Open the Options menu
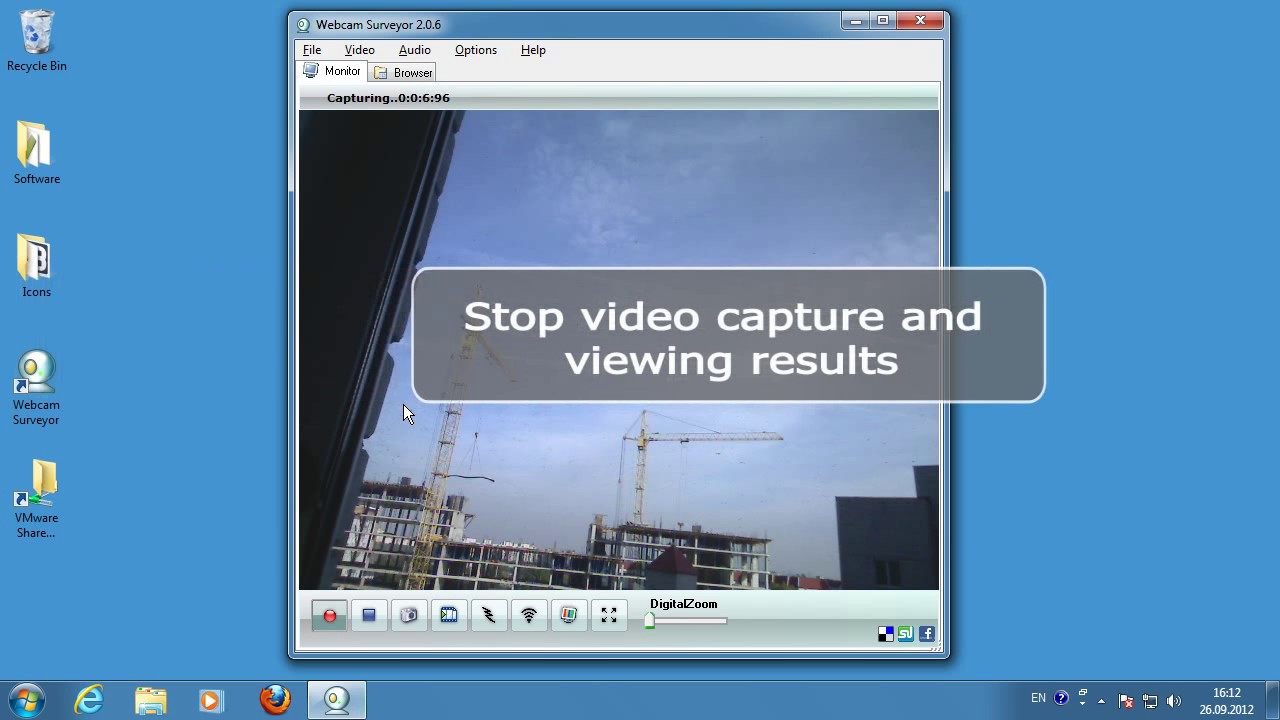Viewport: 1280px width, 720px height. pos(476,50)
